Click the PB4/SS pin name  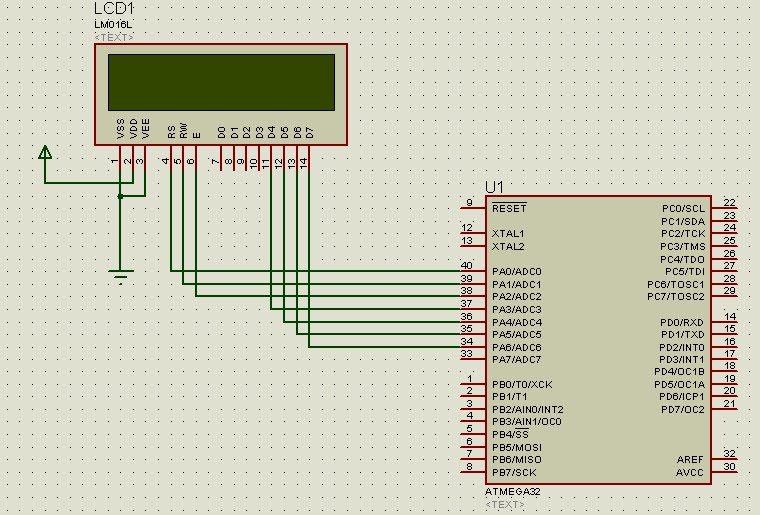click(x=510, y=434)
